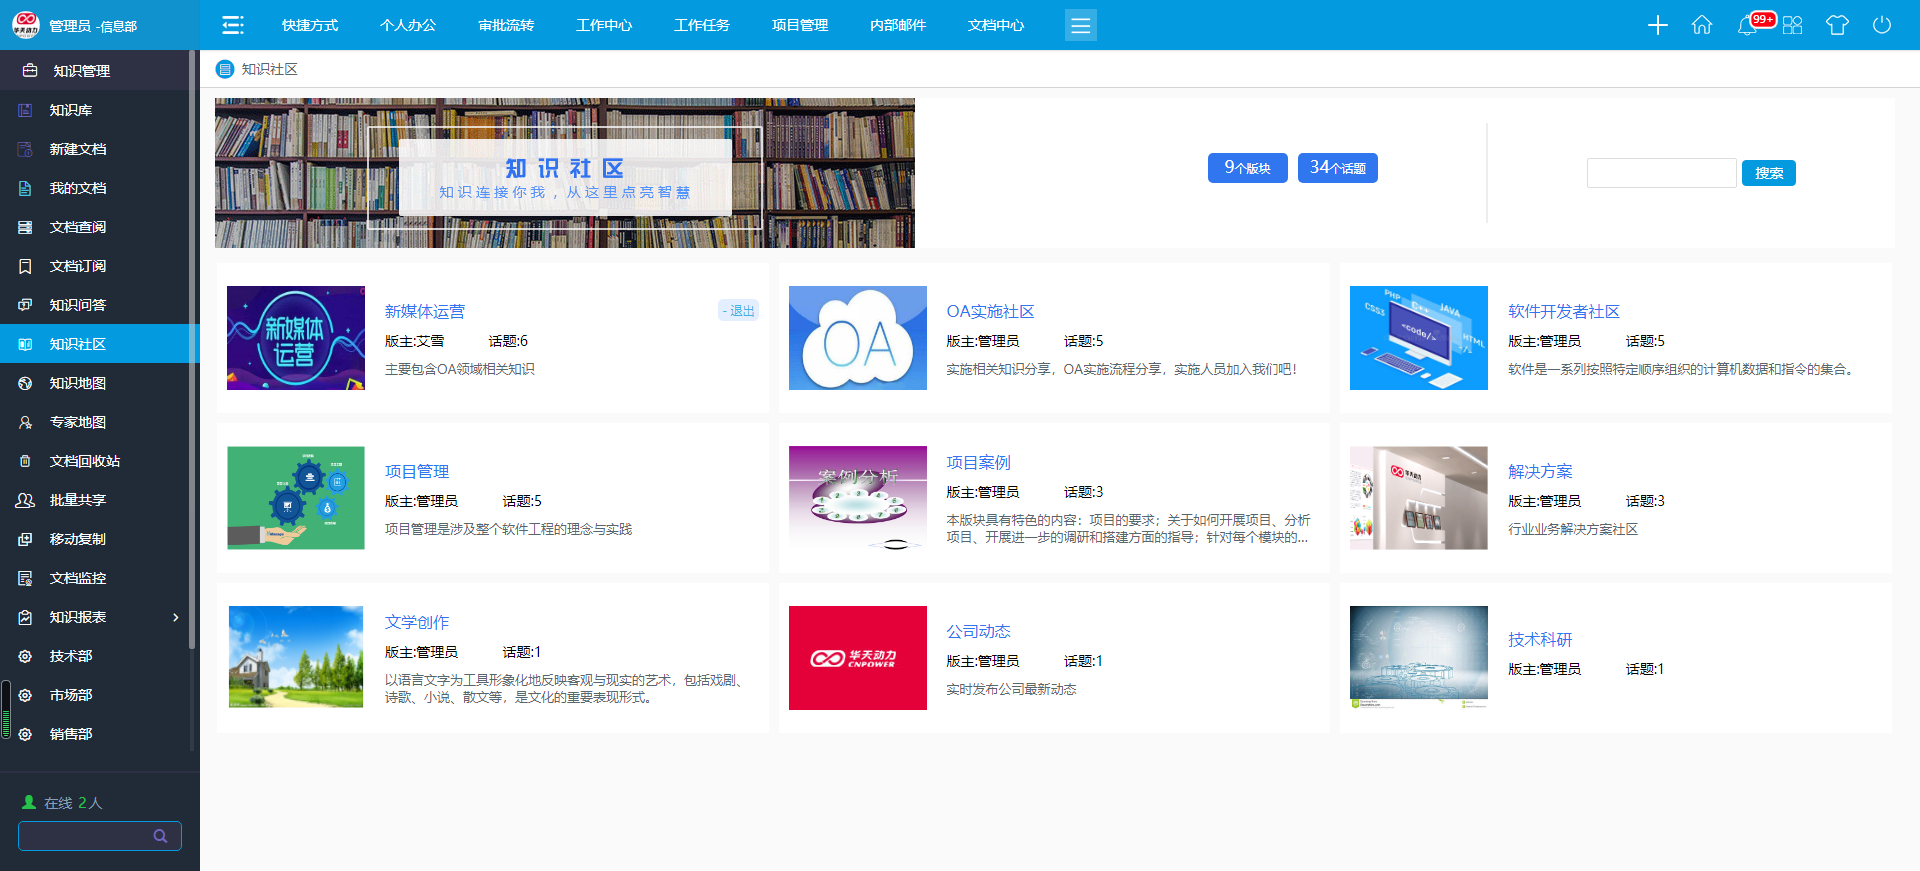Click the 退出 button on 新媒体运营
Screen dimensions: 1920x871
[x=738, y=311]
